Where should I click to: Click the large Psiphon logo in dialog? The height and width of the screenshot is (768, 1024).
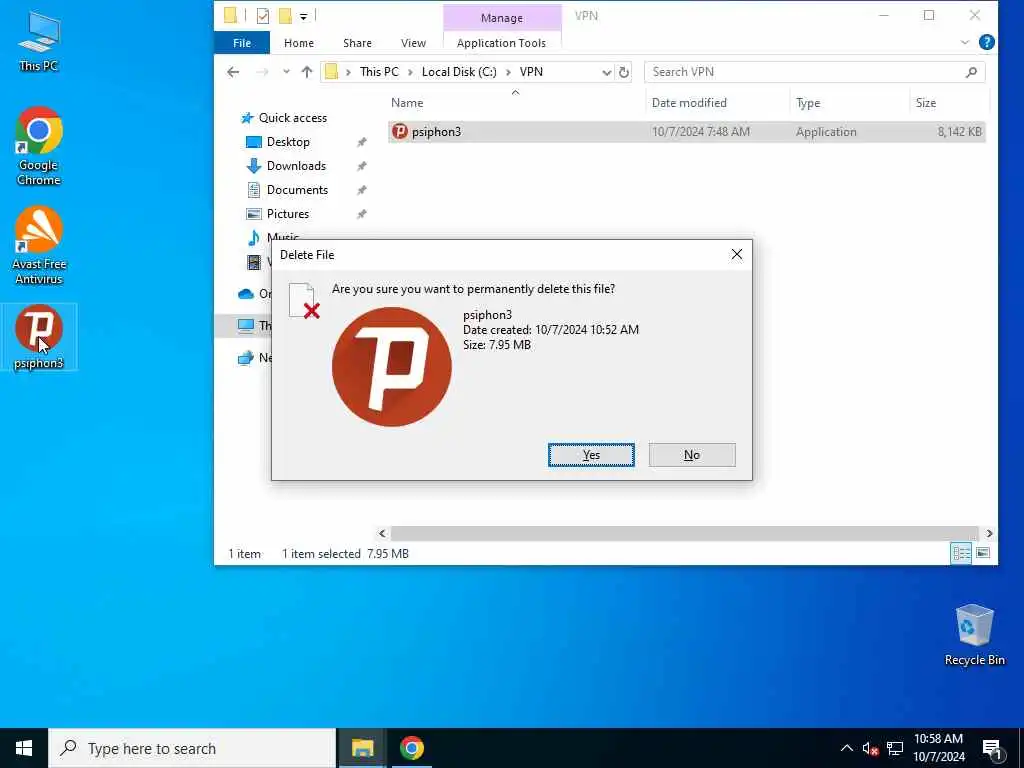[391, 366]
